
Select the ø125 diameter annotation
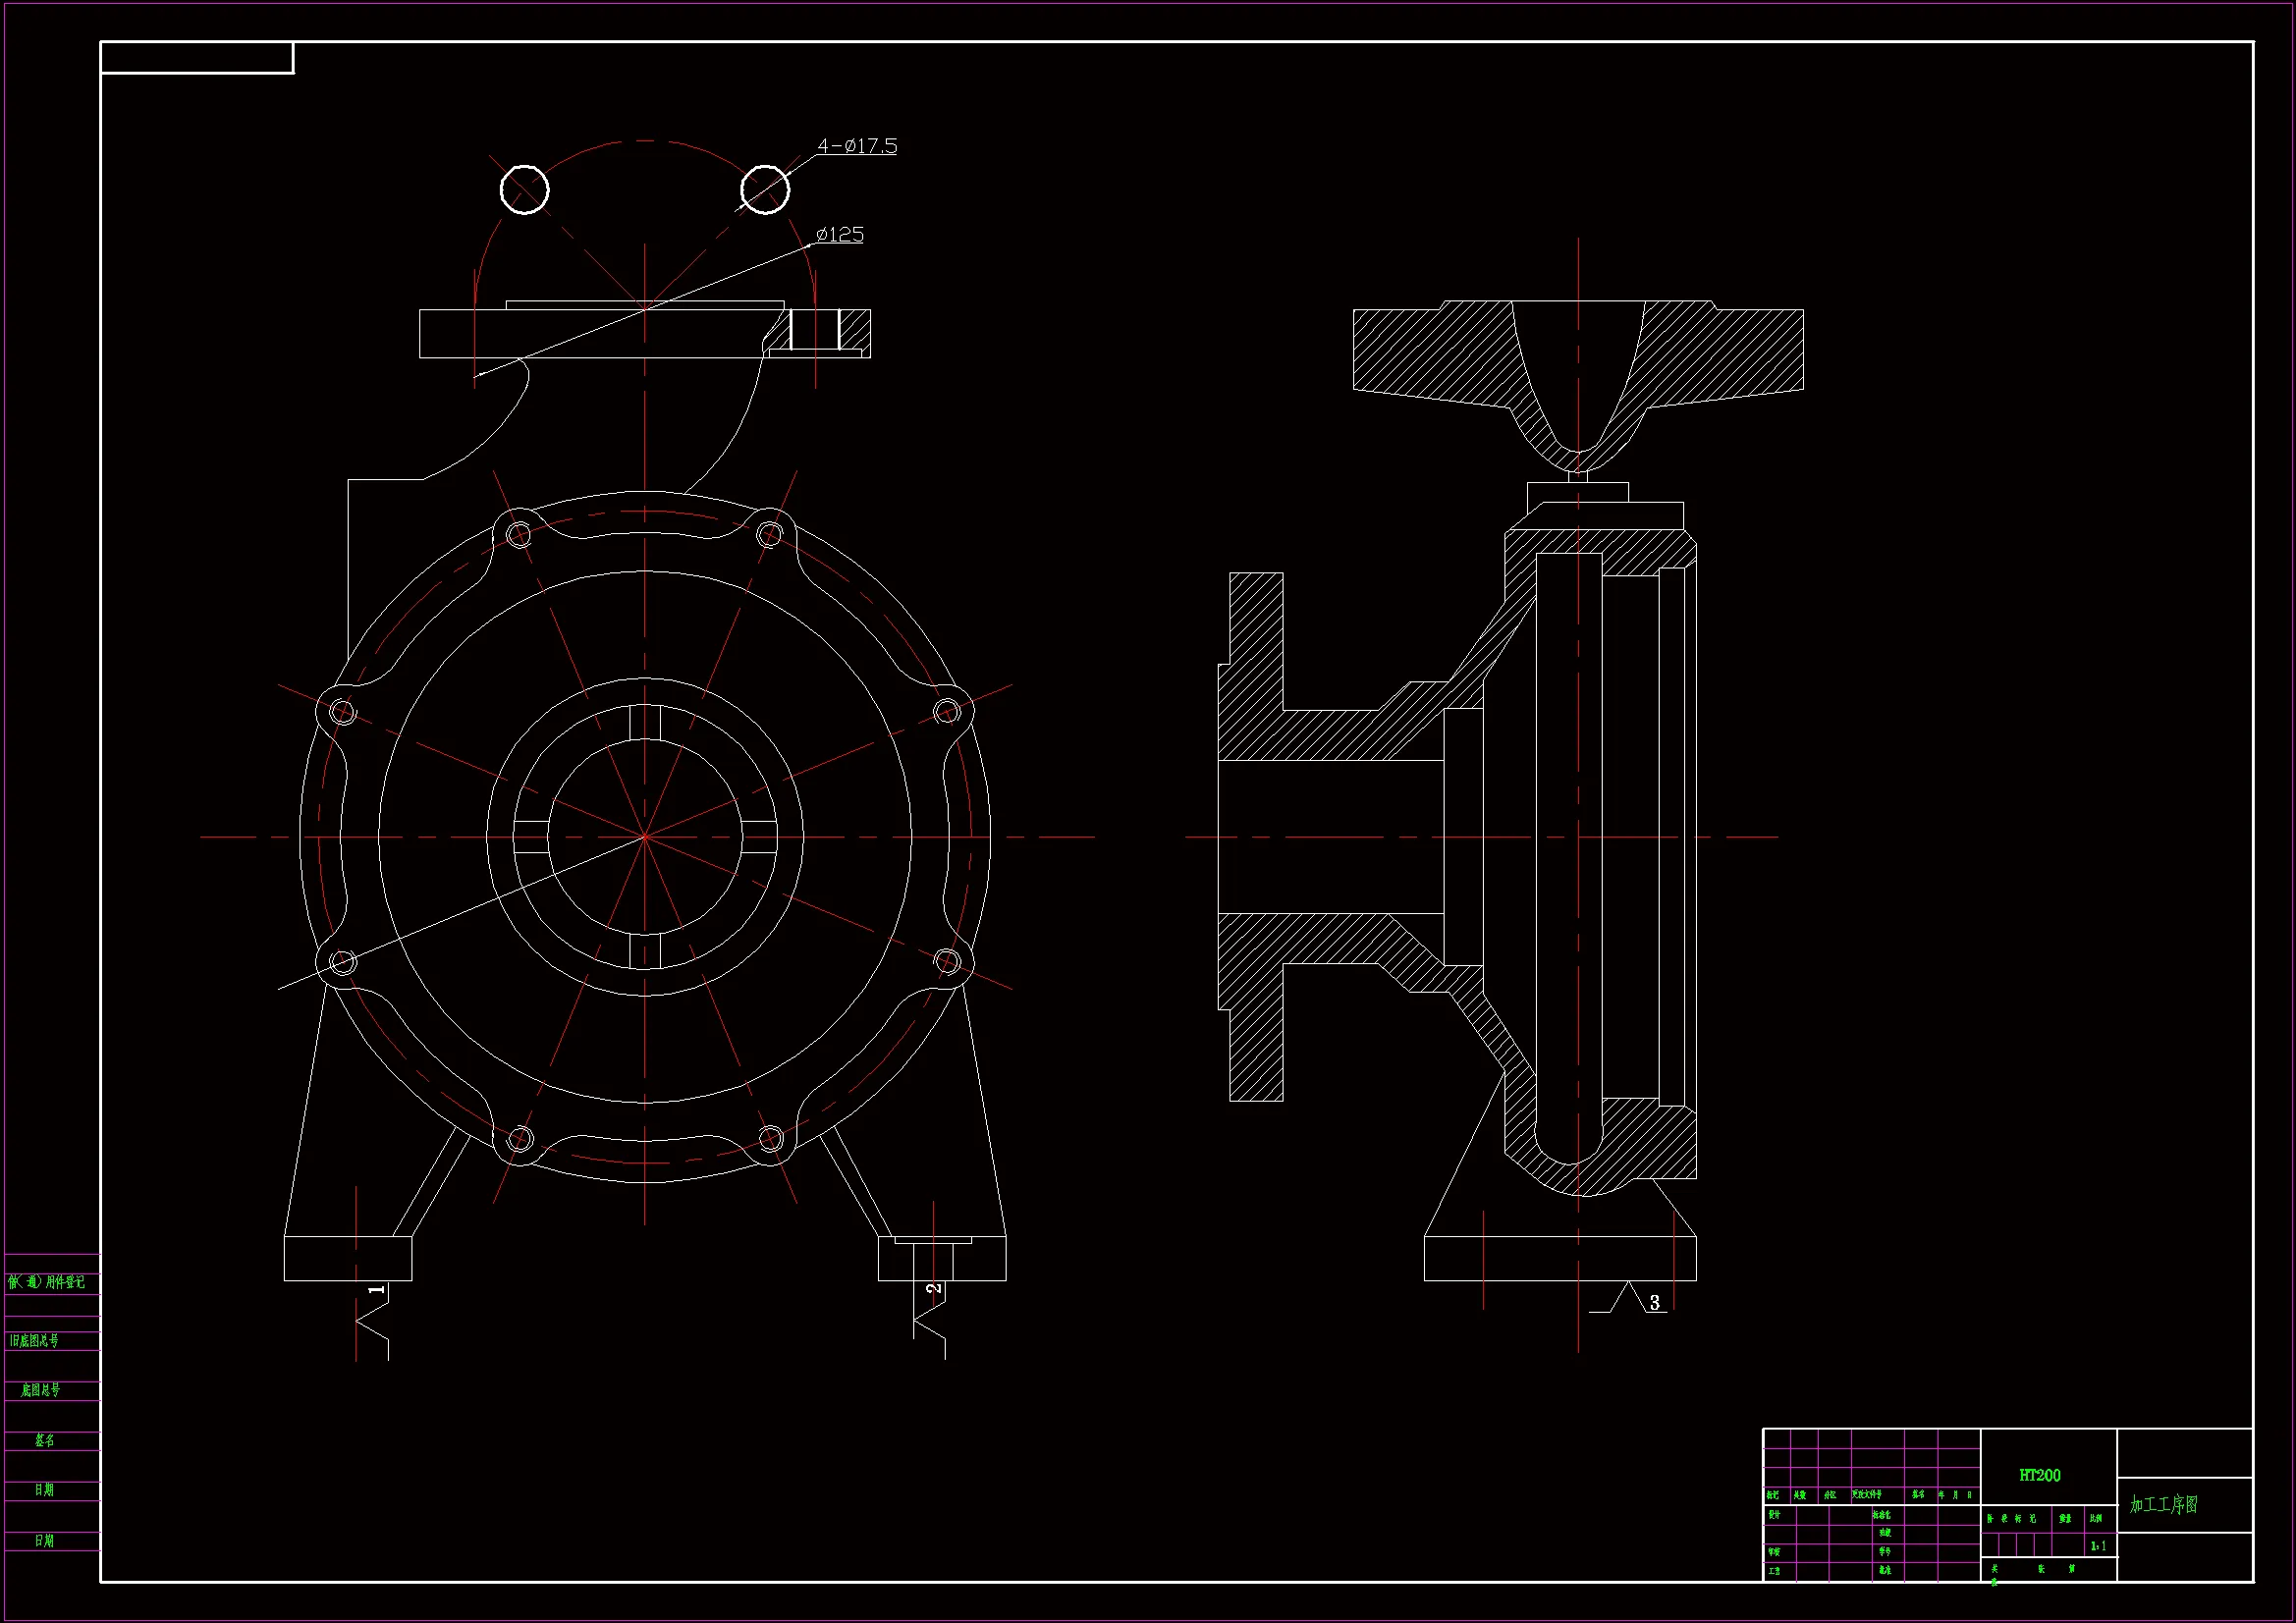pyautogui.click(x=839, y=234)
